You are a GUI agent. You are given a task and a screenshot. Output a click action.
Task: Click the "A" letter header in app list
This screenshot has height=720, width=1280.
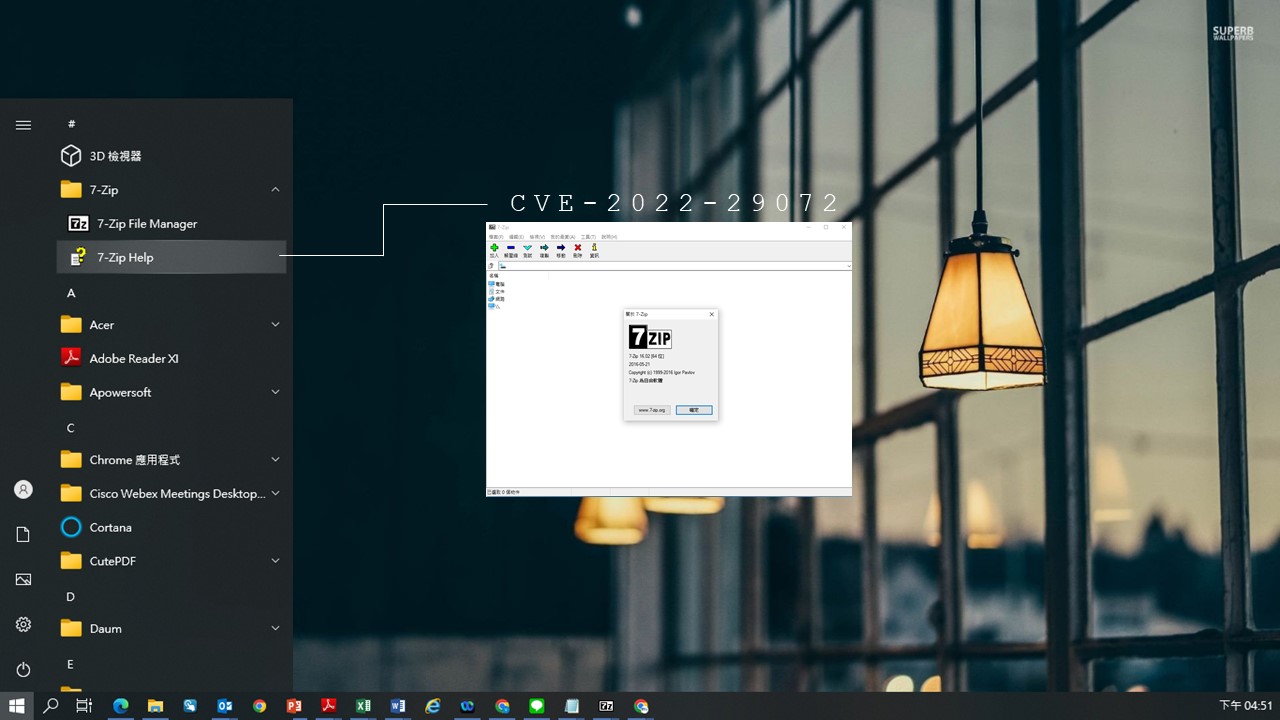click(x=71, y=293)
